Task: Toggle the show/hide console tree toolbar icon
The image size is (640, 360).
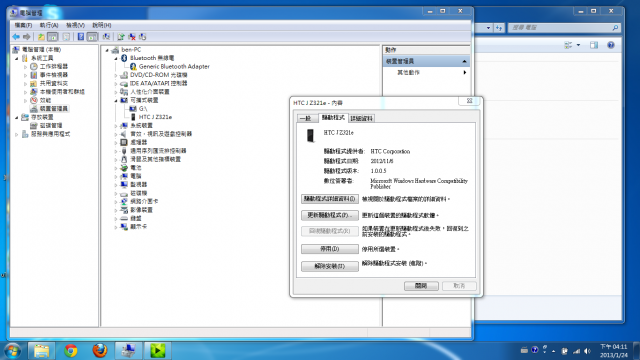Action: point(53,37)
